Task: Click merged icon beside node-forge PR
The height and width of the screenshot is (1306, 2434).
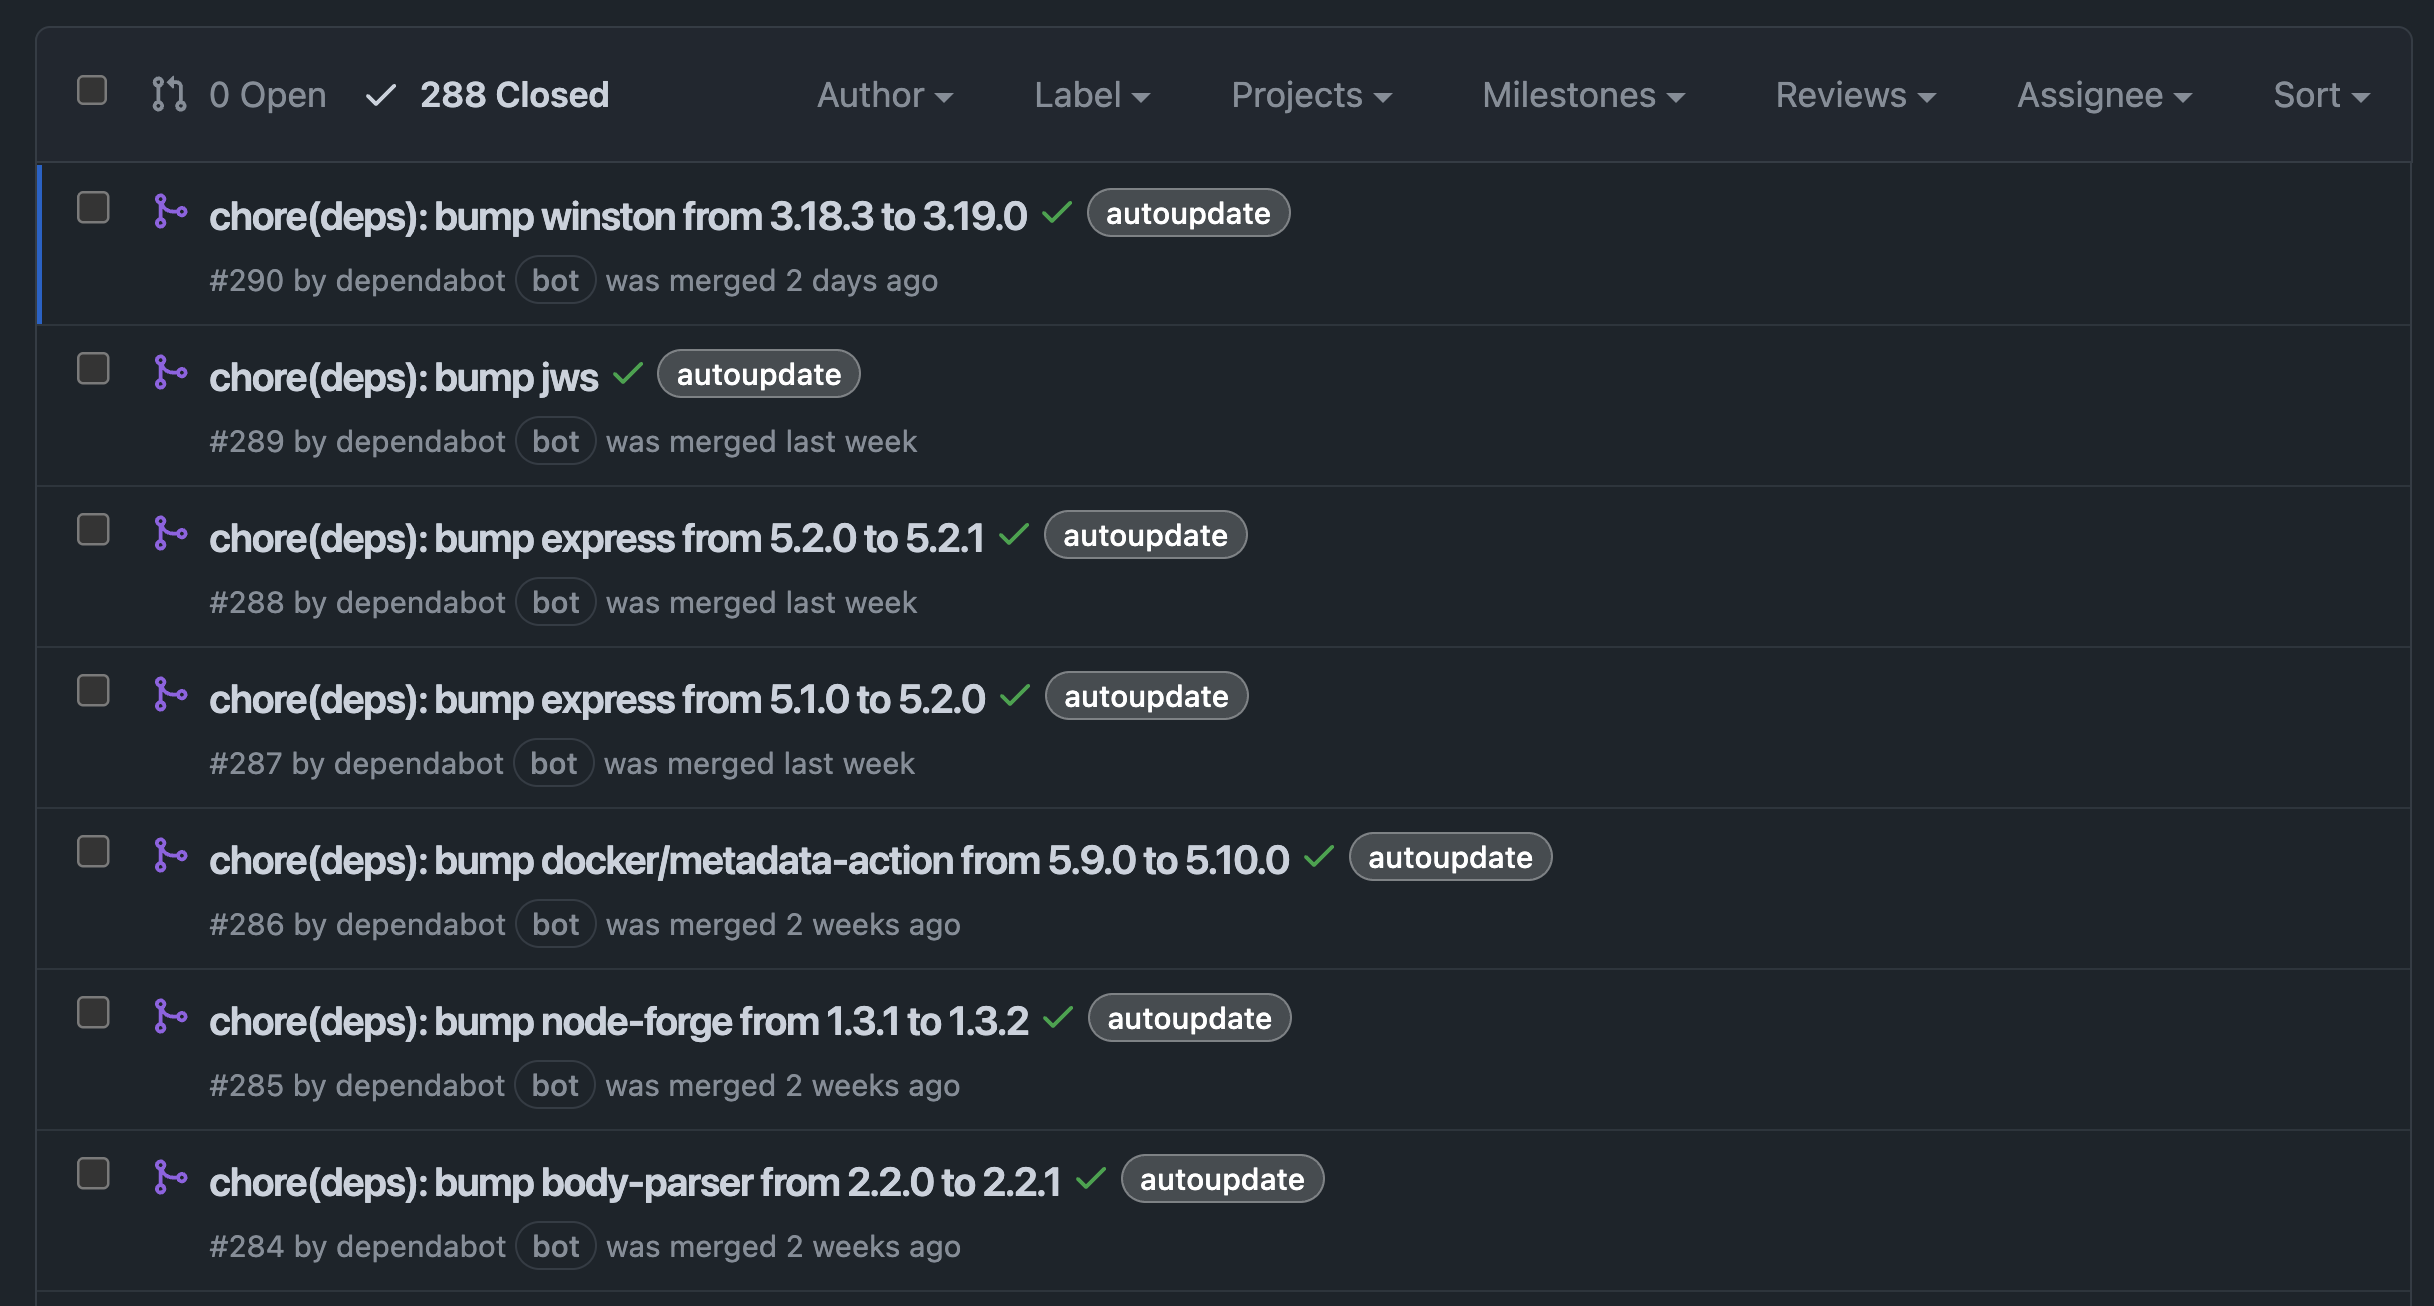Action: coord(170,1017)
